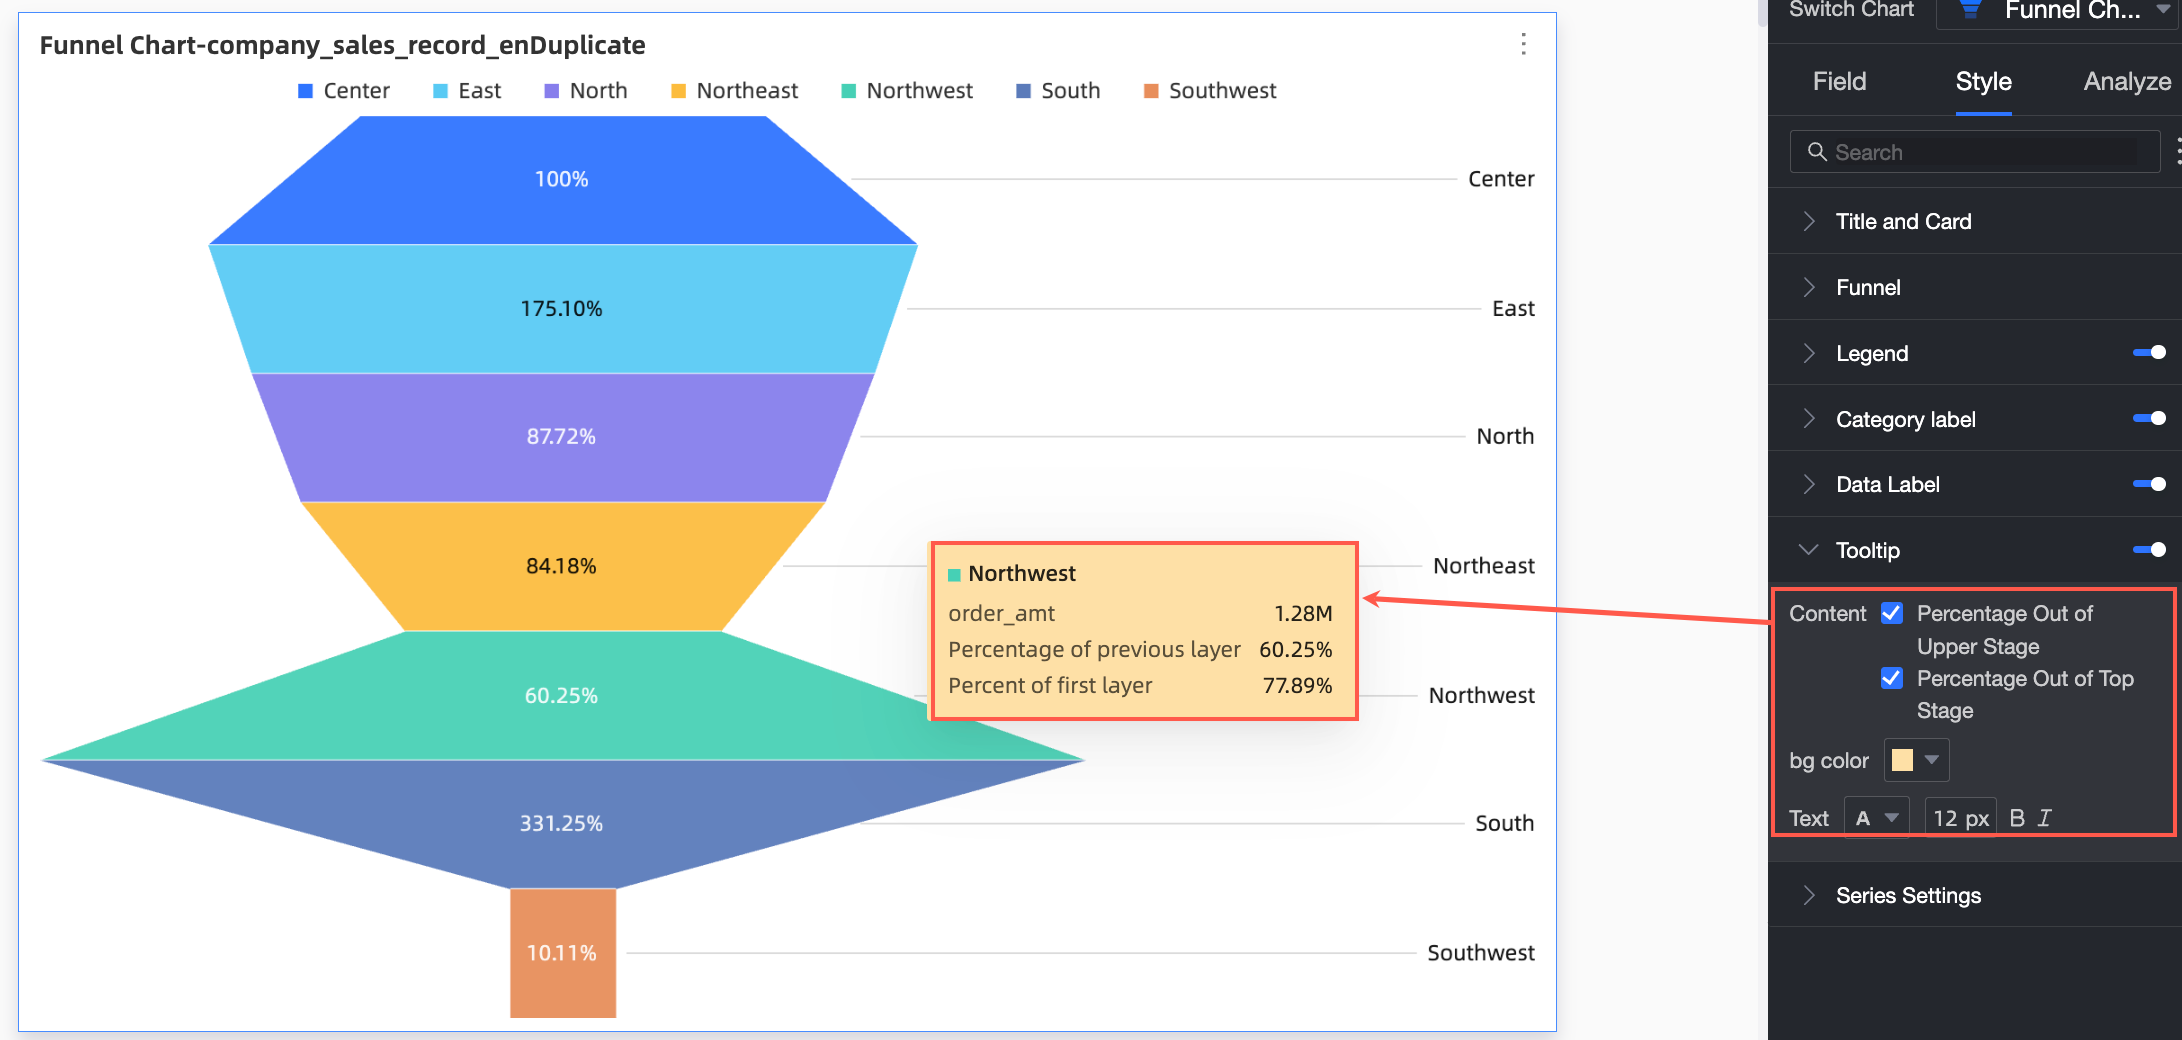
Task: Disable the Tooltip switch
Action: pos(2149,550)
